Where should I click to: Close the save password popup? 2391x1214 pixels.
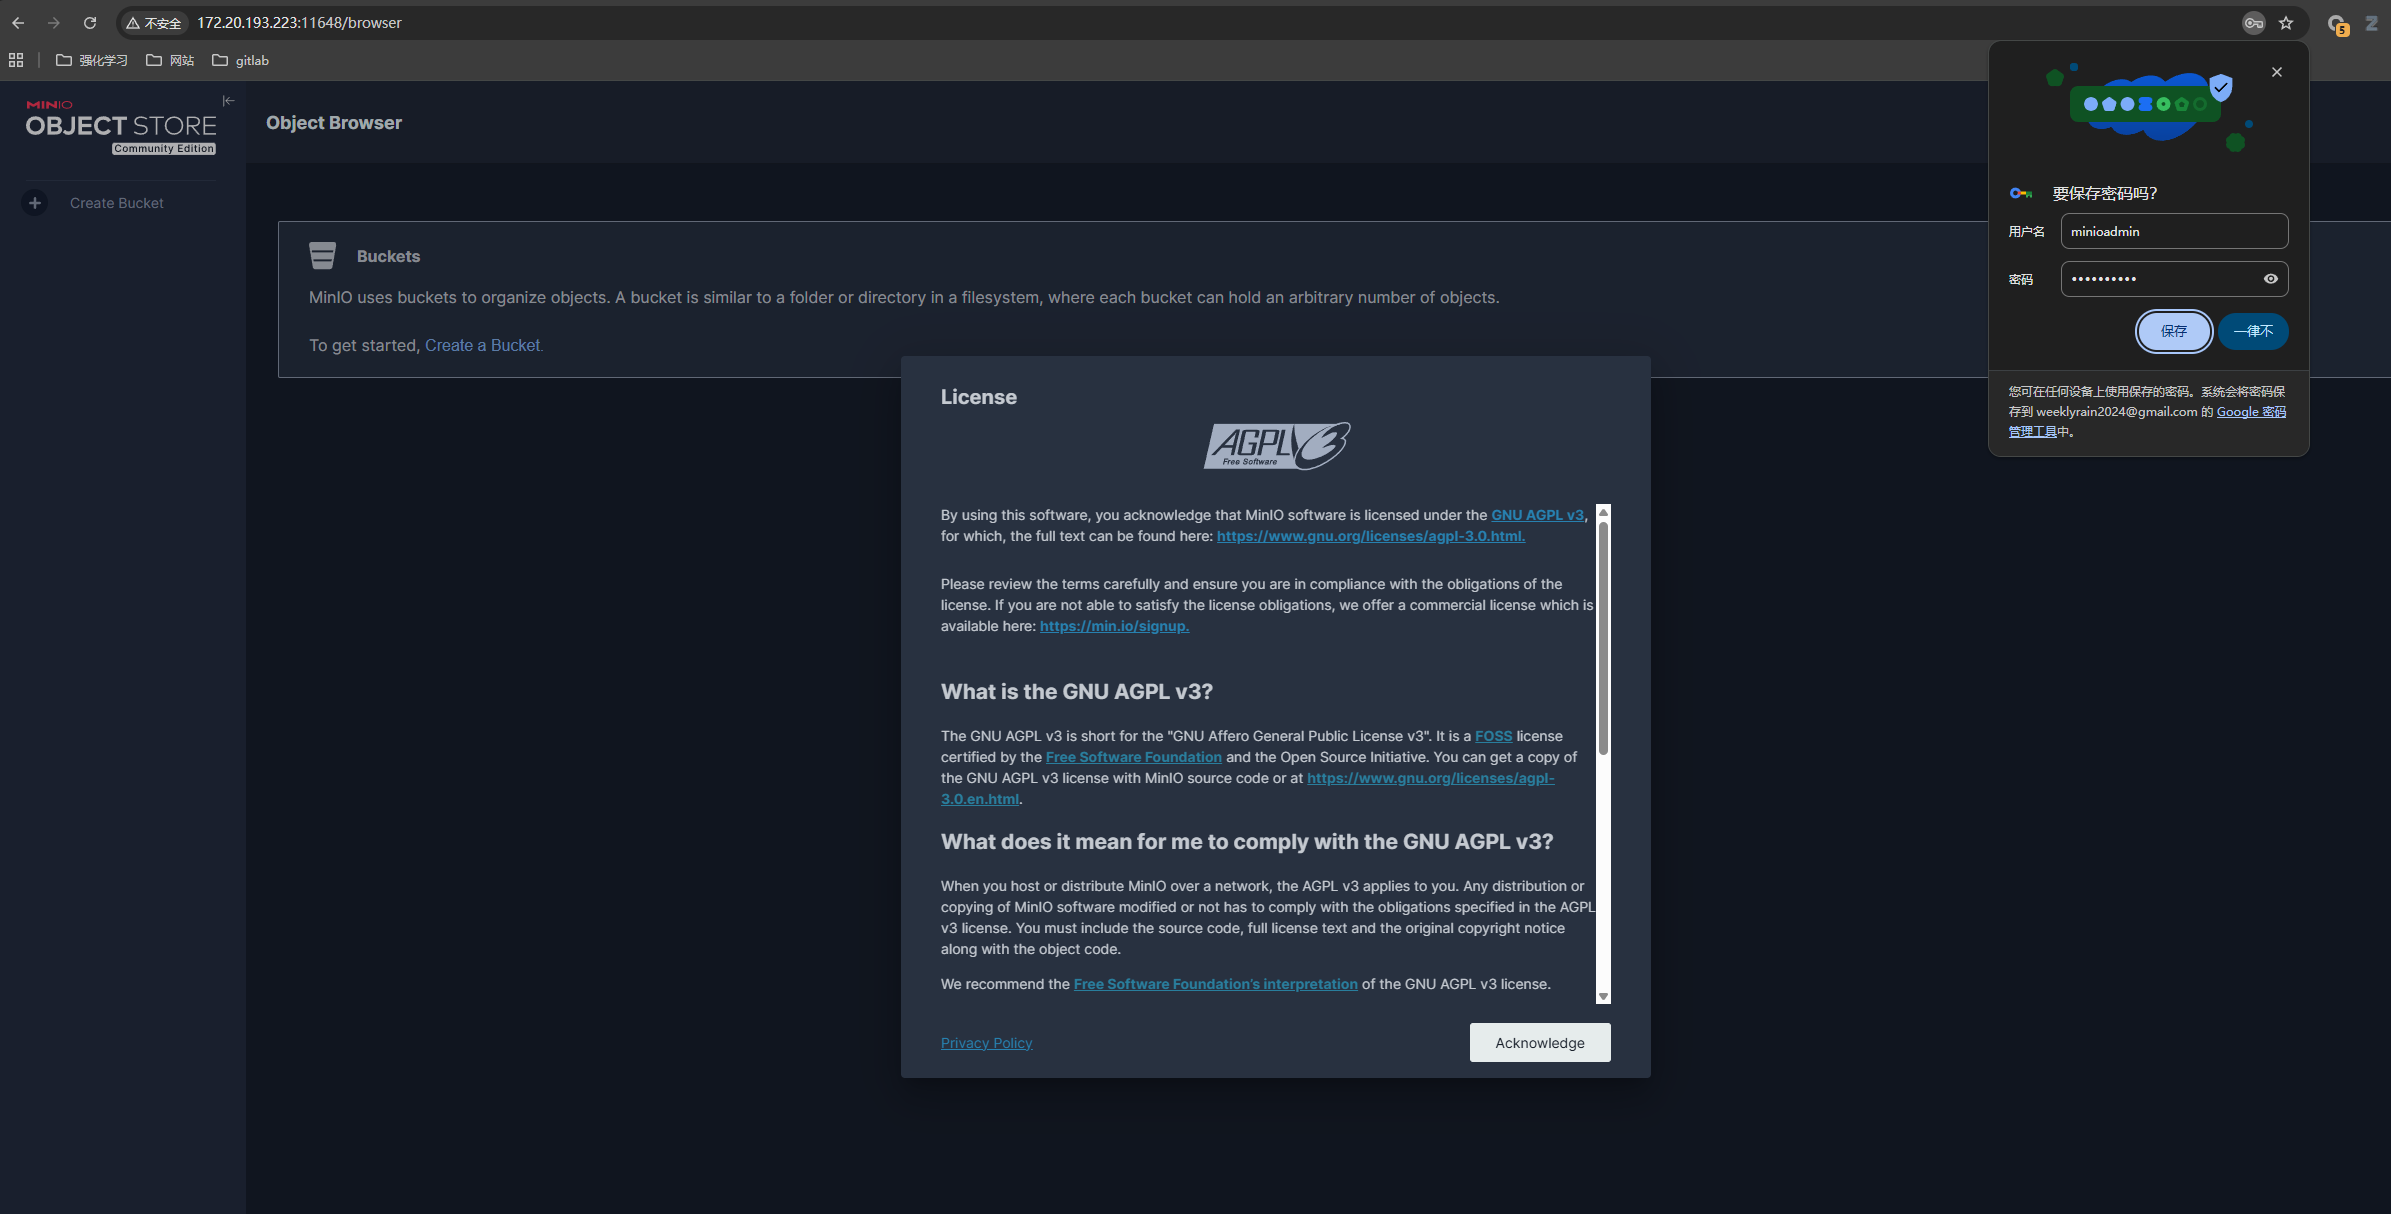(2277, 72)
